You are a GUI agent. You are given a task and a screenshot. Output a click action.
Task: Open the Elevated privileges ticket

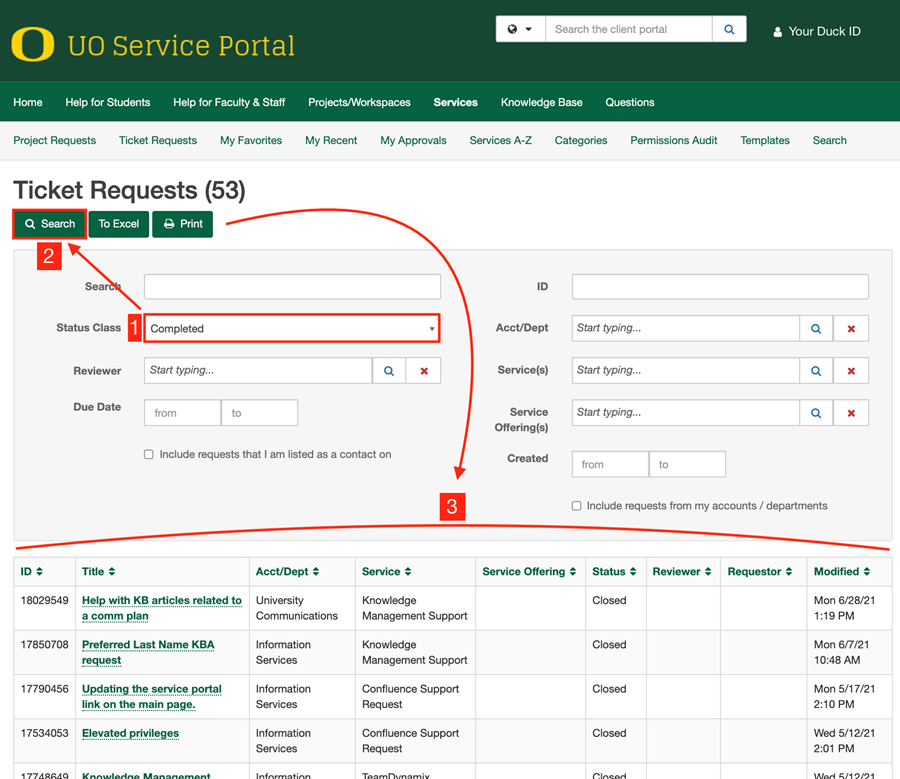[130, 733]
